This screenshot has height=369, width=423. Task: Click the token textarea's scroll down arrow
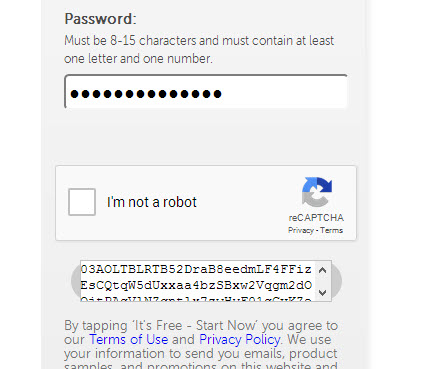coord(322,293)
